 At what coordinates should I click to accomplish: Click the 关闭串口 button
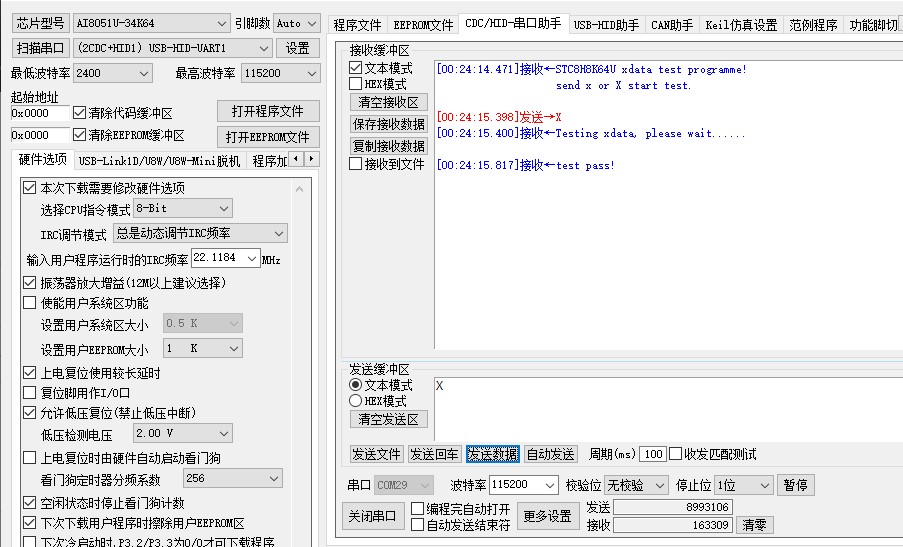pos(372,515)
